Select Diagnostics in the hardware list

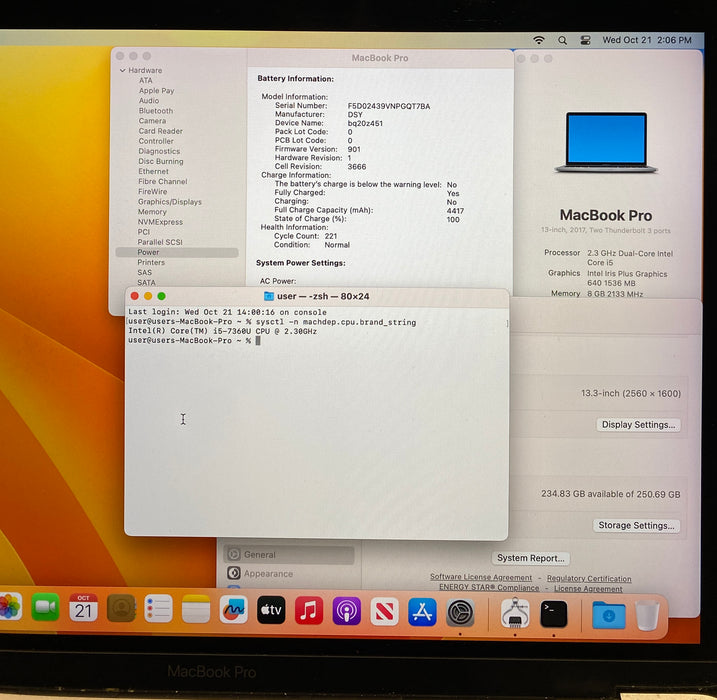(x=159, y=151)
